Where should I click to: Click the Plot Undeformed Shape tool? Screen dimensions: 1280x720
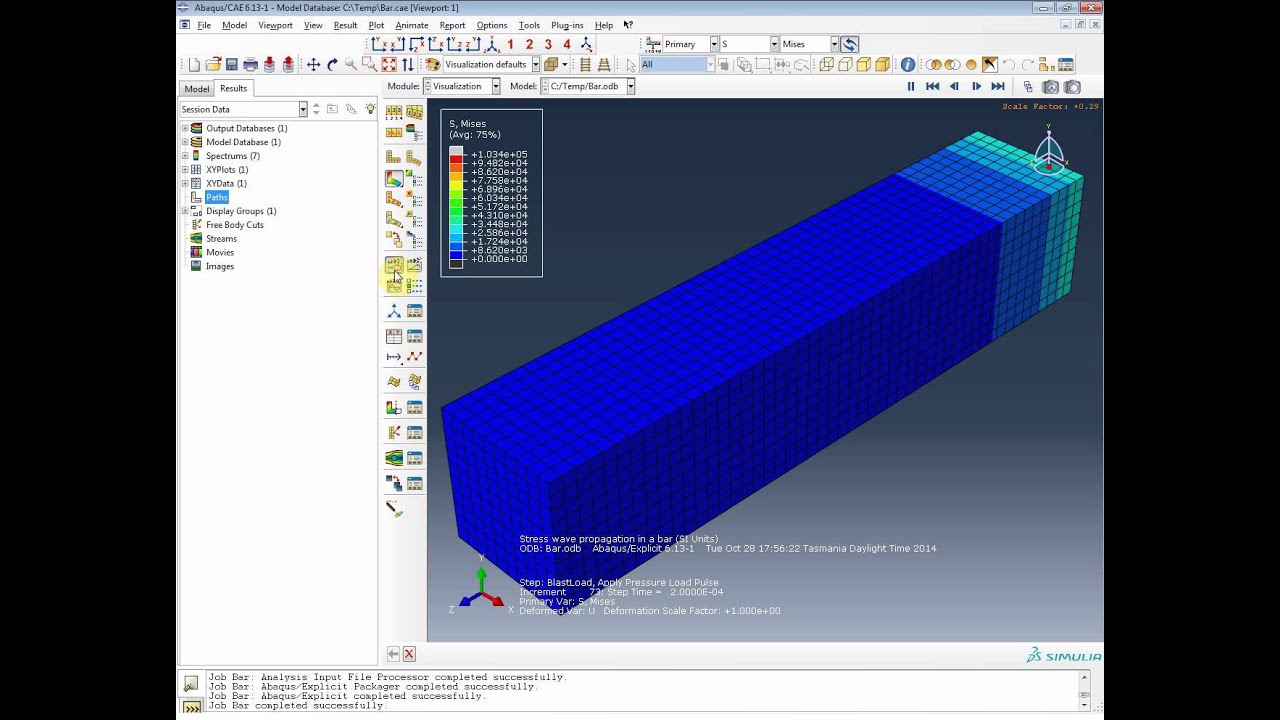[x=394, y=157]
